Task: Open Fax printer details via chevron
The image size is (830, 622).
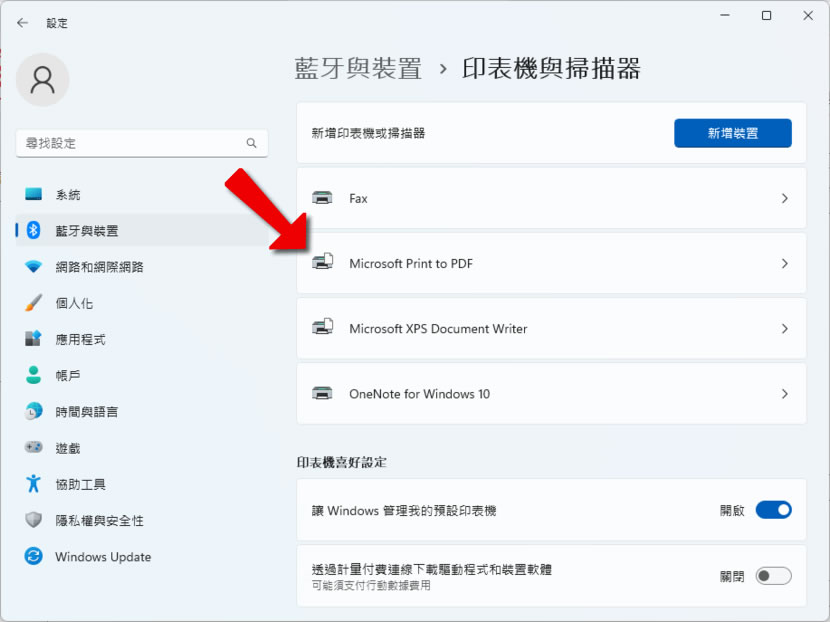Action: tap(784, 198)
